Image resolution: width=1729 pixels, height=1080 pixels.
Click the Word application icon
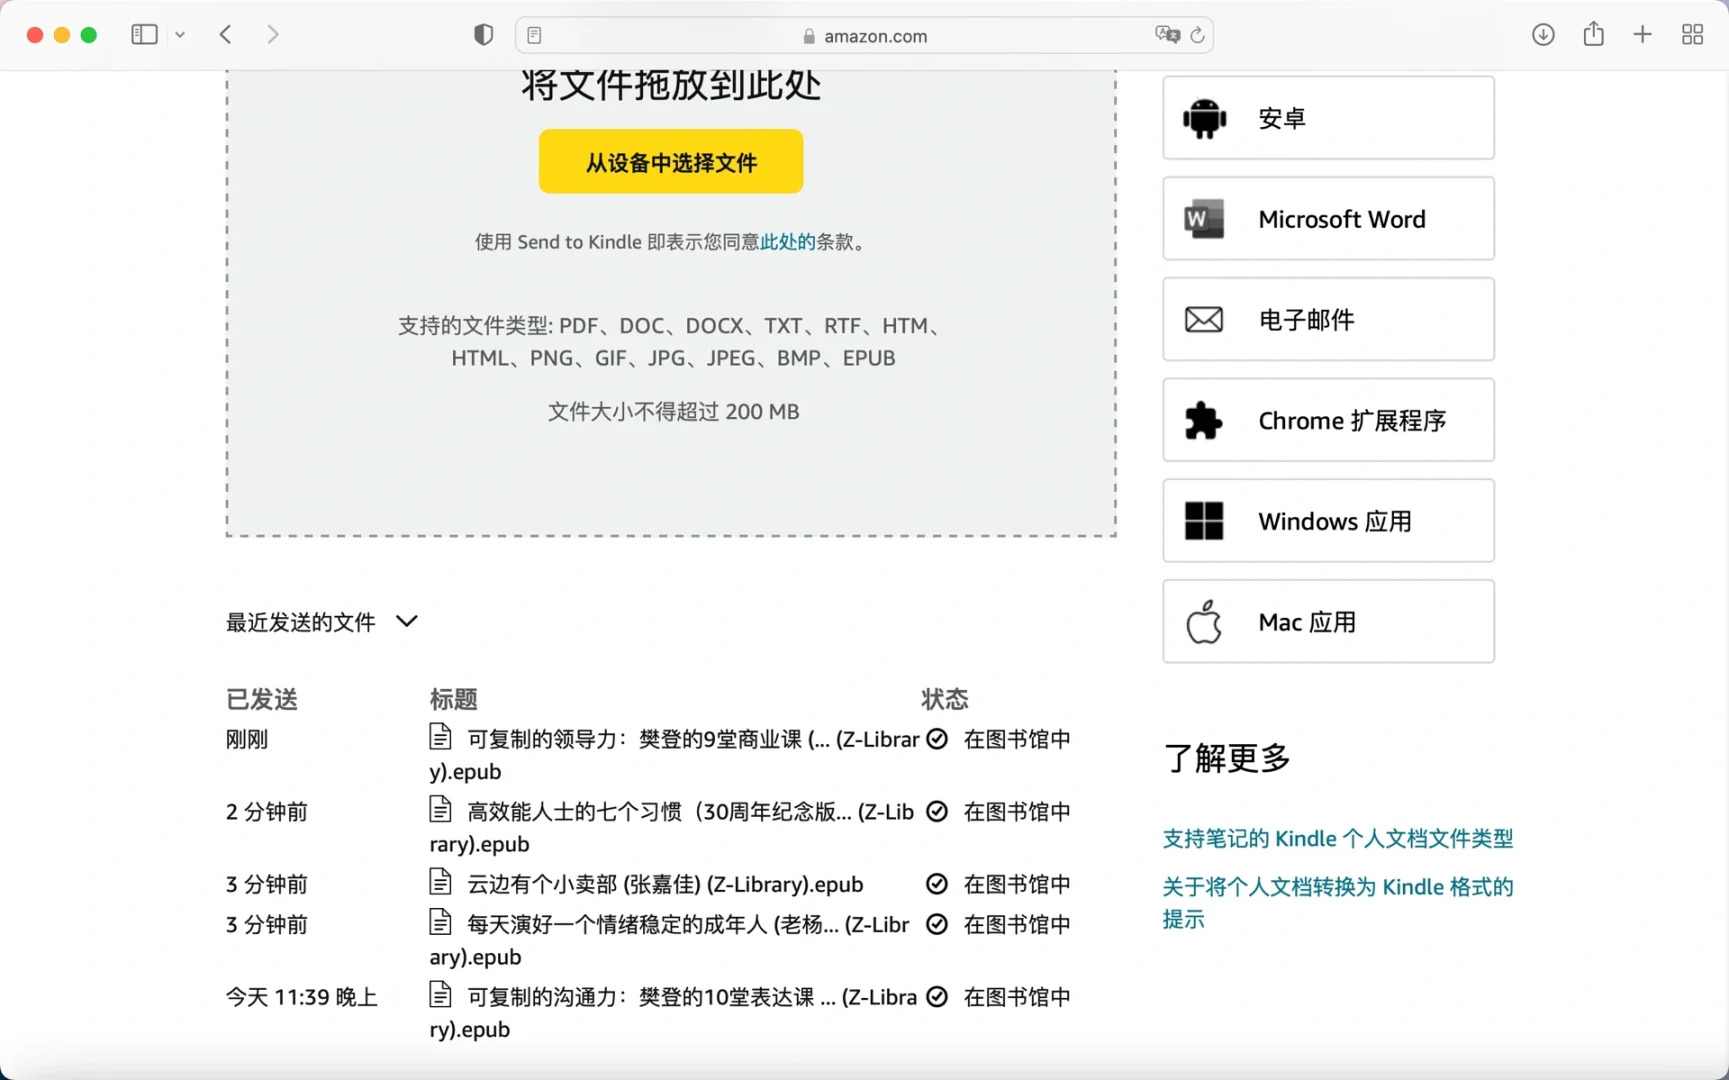(1204, 219)
